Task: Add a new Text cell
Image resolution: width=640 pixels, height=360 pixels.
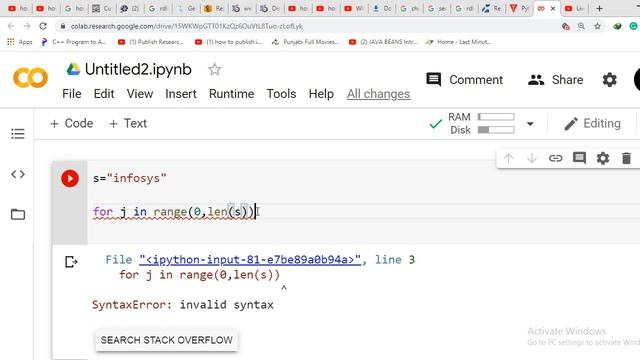Action: 128,123
